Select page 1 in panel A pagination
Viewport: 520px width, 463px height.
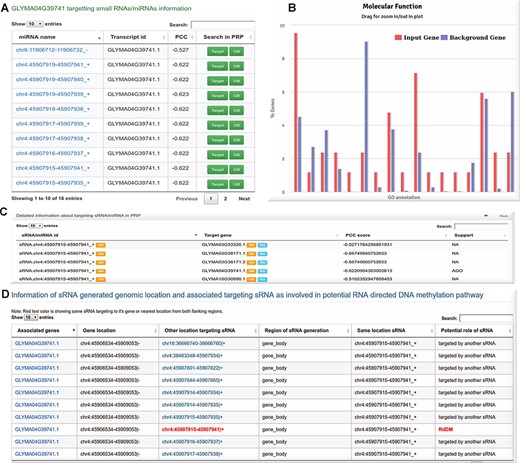[211, 199]
